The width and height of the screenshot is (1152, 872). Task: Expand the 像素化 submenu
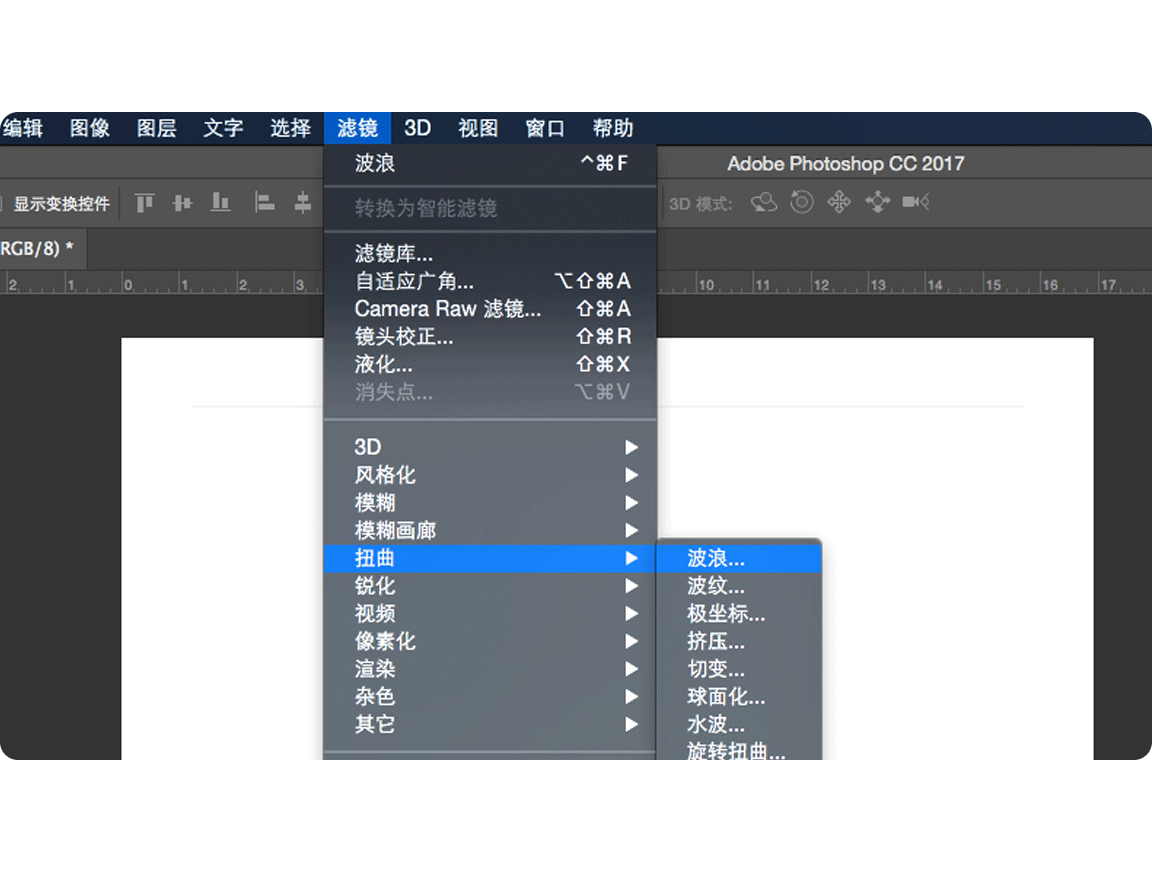490,641
